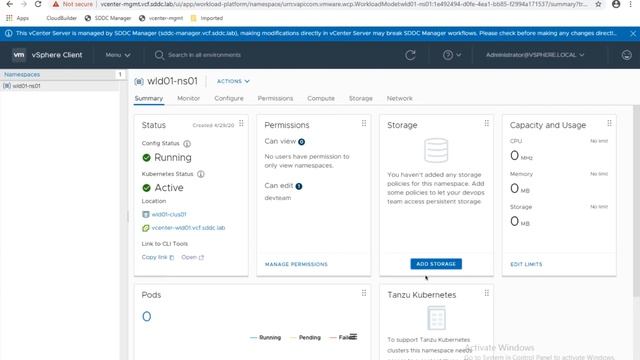640x360 pixels.
Task: Click the browser back arrow
Action: coord(9,4)
